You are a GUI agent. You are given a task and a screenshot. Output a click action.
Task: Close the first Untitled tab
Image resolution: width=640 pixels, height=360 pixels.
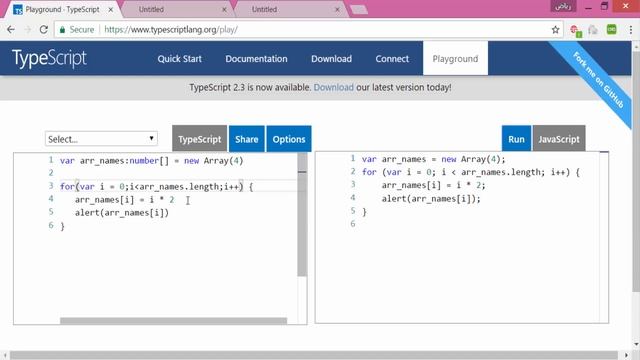224,9
